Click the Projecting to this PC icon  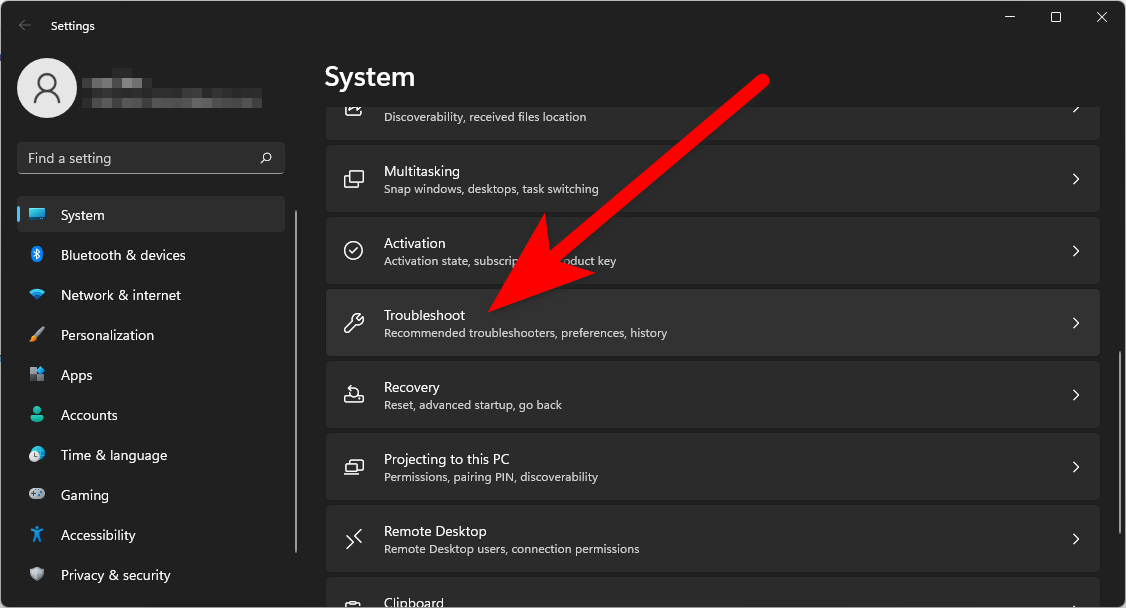pos(354,467)
